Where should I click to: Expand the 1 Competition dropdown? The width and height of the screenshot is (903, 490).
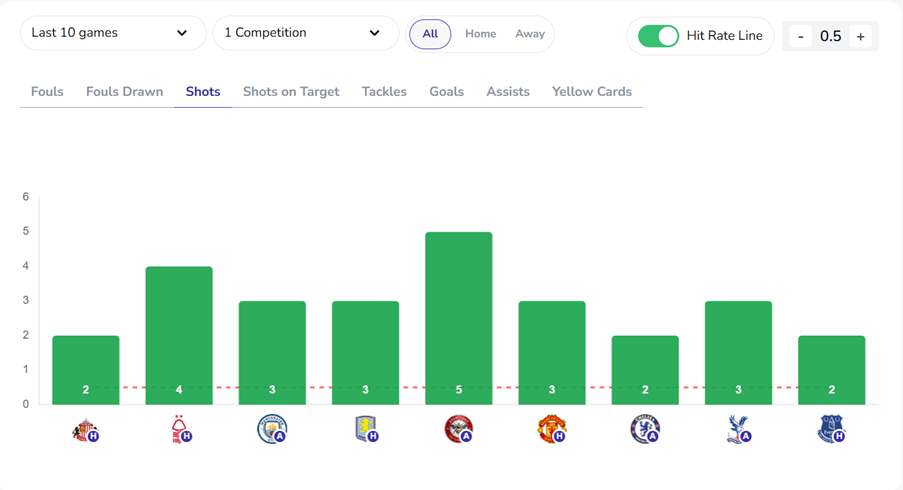point(305,33)
